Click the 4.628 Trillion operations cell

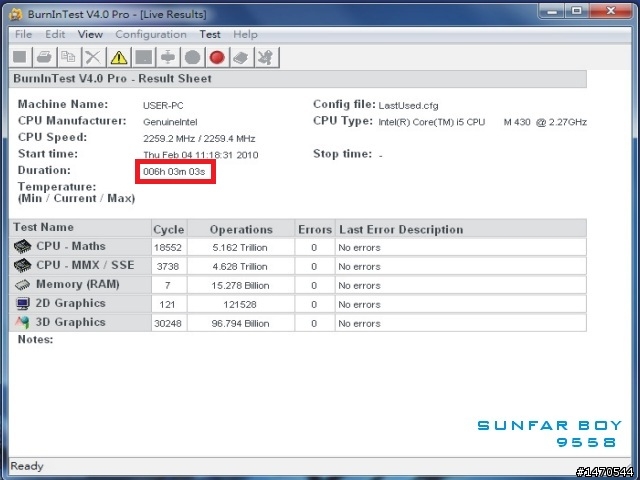240,267
